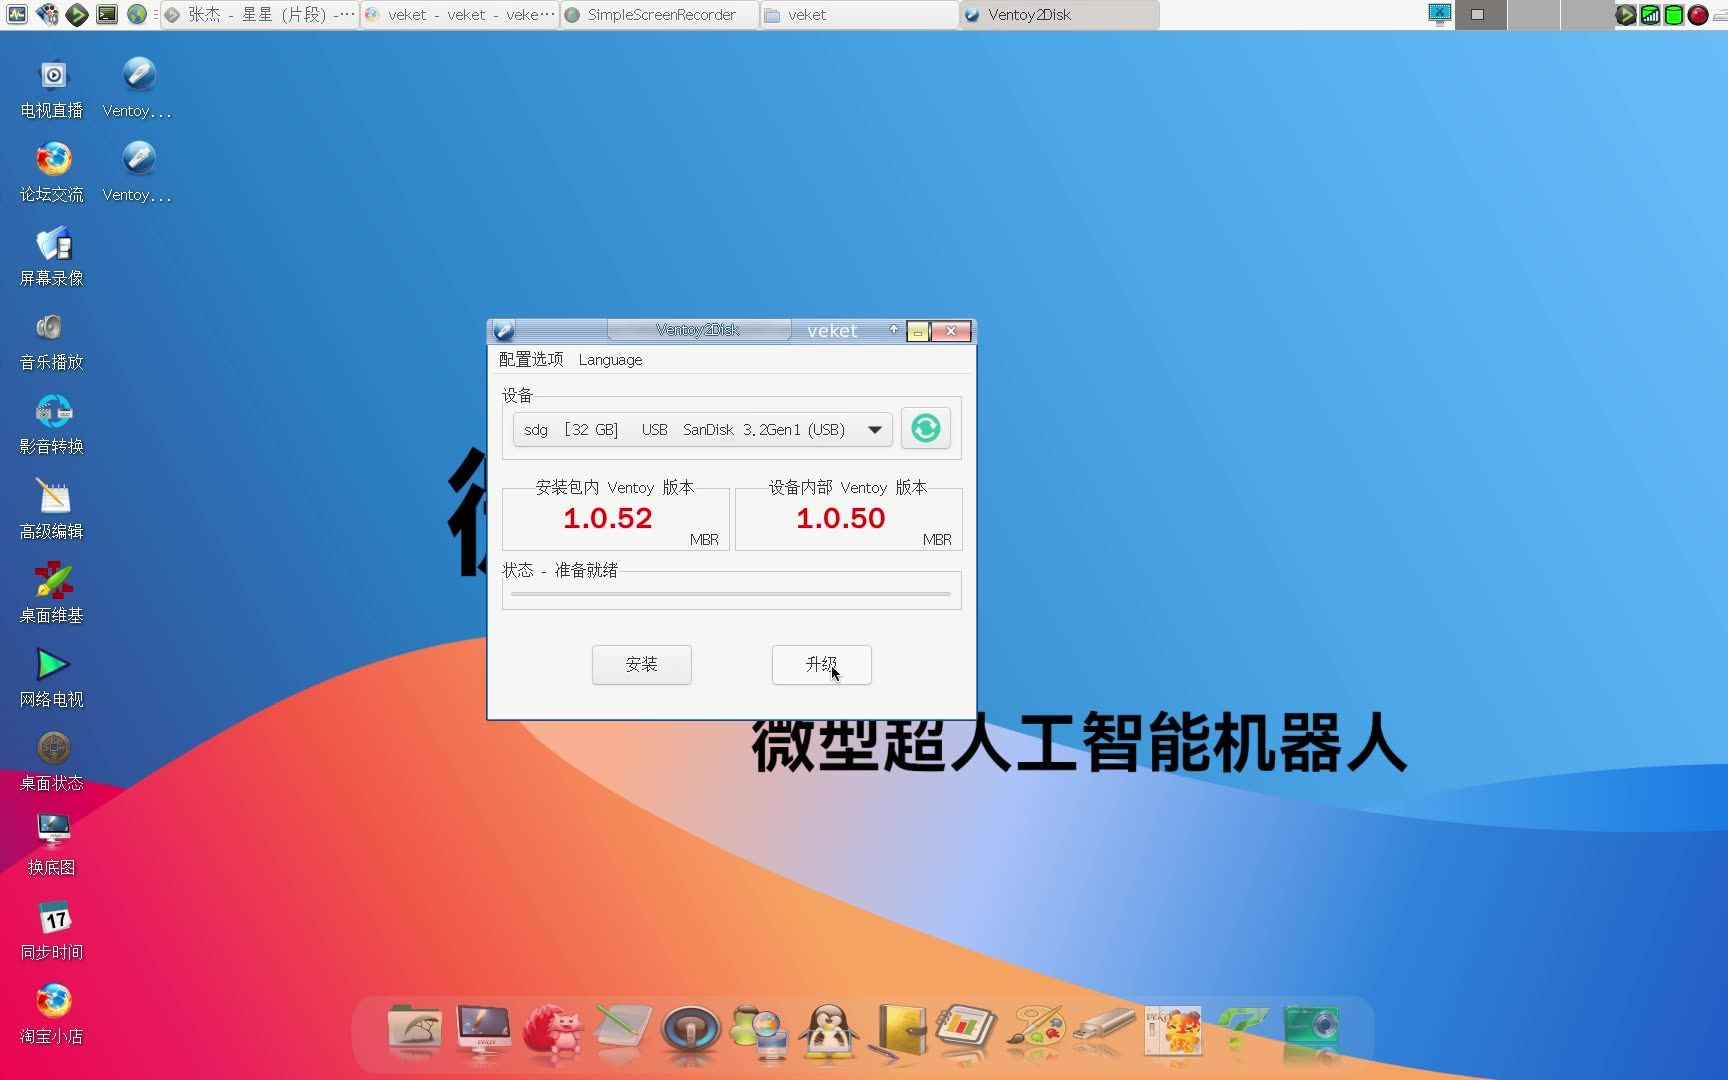
Task: Refresh the device list in Ventoy2Disk
Action: click(925, 428)
